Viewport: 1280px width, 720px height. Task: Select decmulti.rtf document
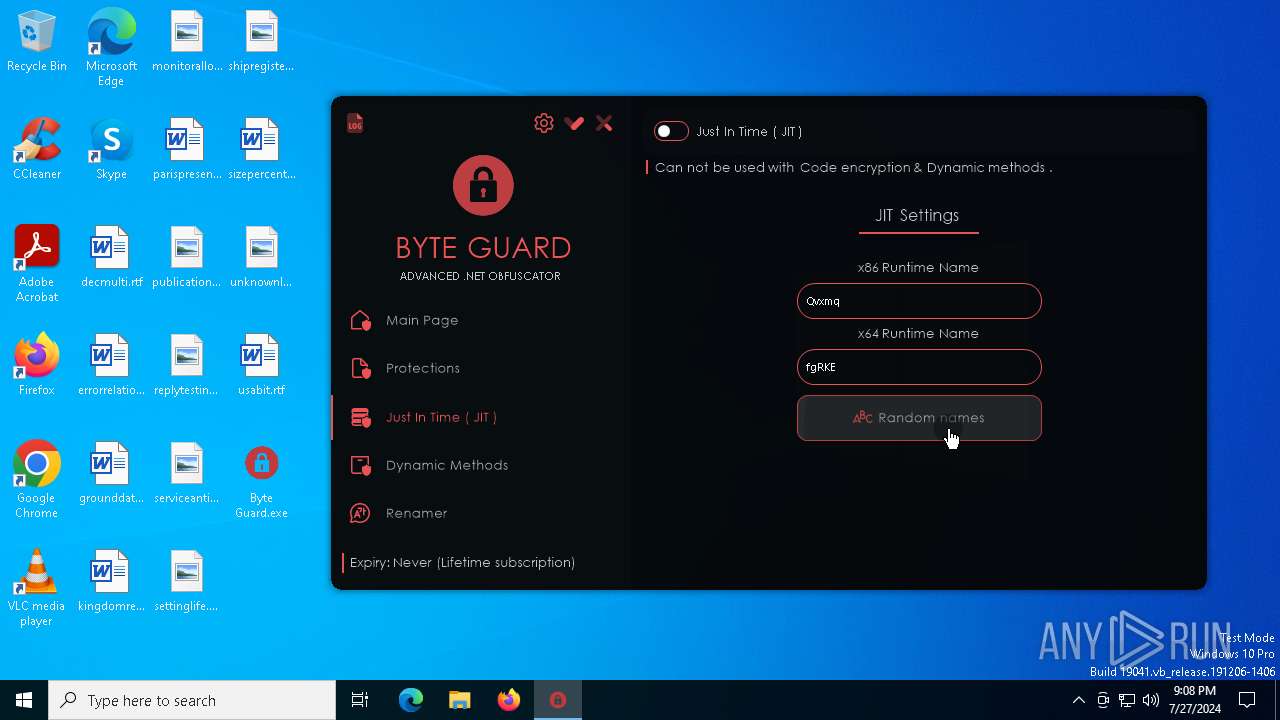(x=111, y=258)
